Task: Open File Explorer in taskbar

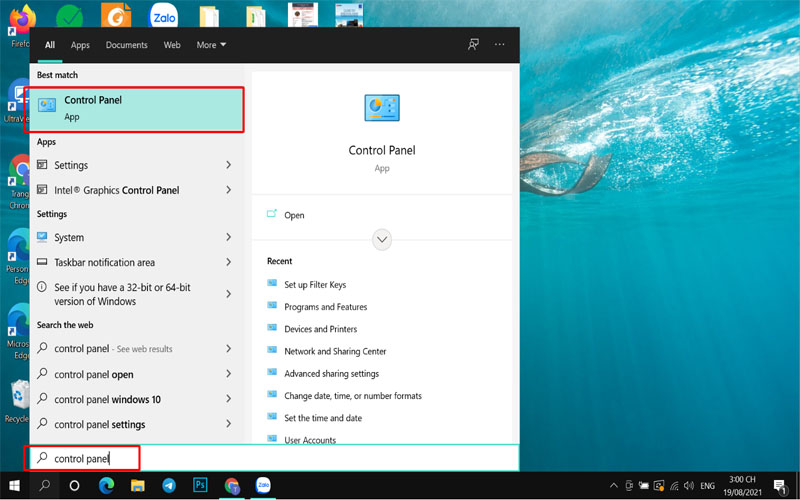Action: click(x=137, y=485)
